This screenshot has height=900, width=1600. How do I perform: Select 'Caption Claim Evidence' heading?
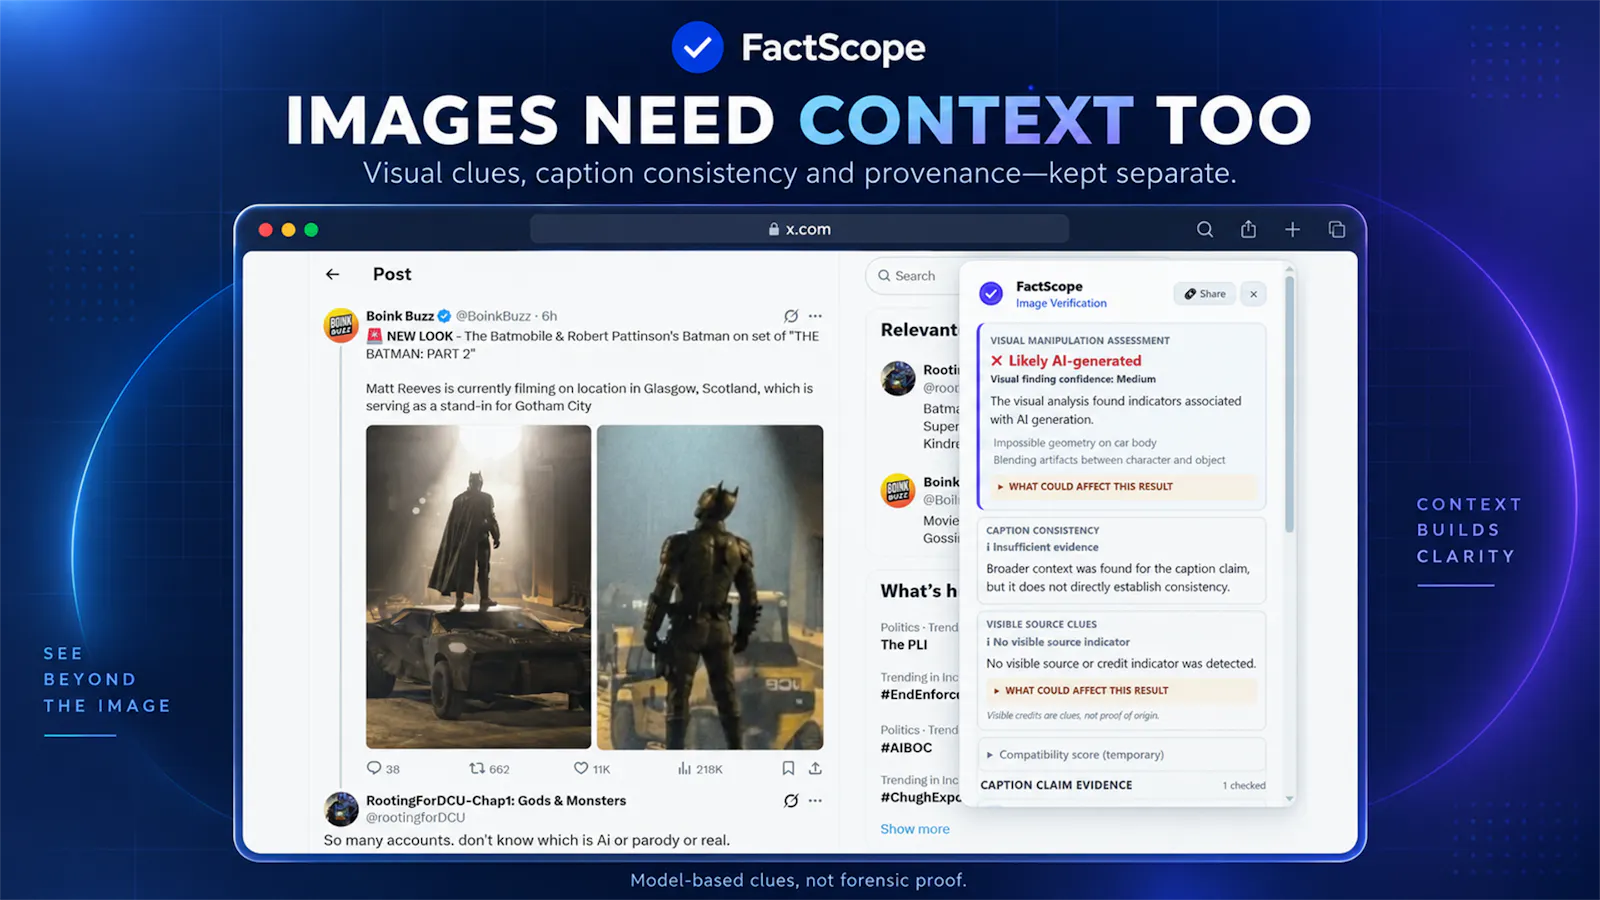pyautogui.click(x=1057, y=785)
